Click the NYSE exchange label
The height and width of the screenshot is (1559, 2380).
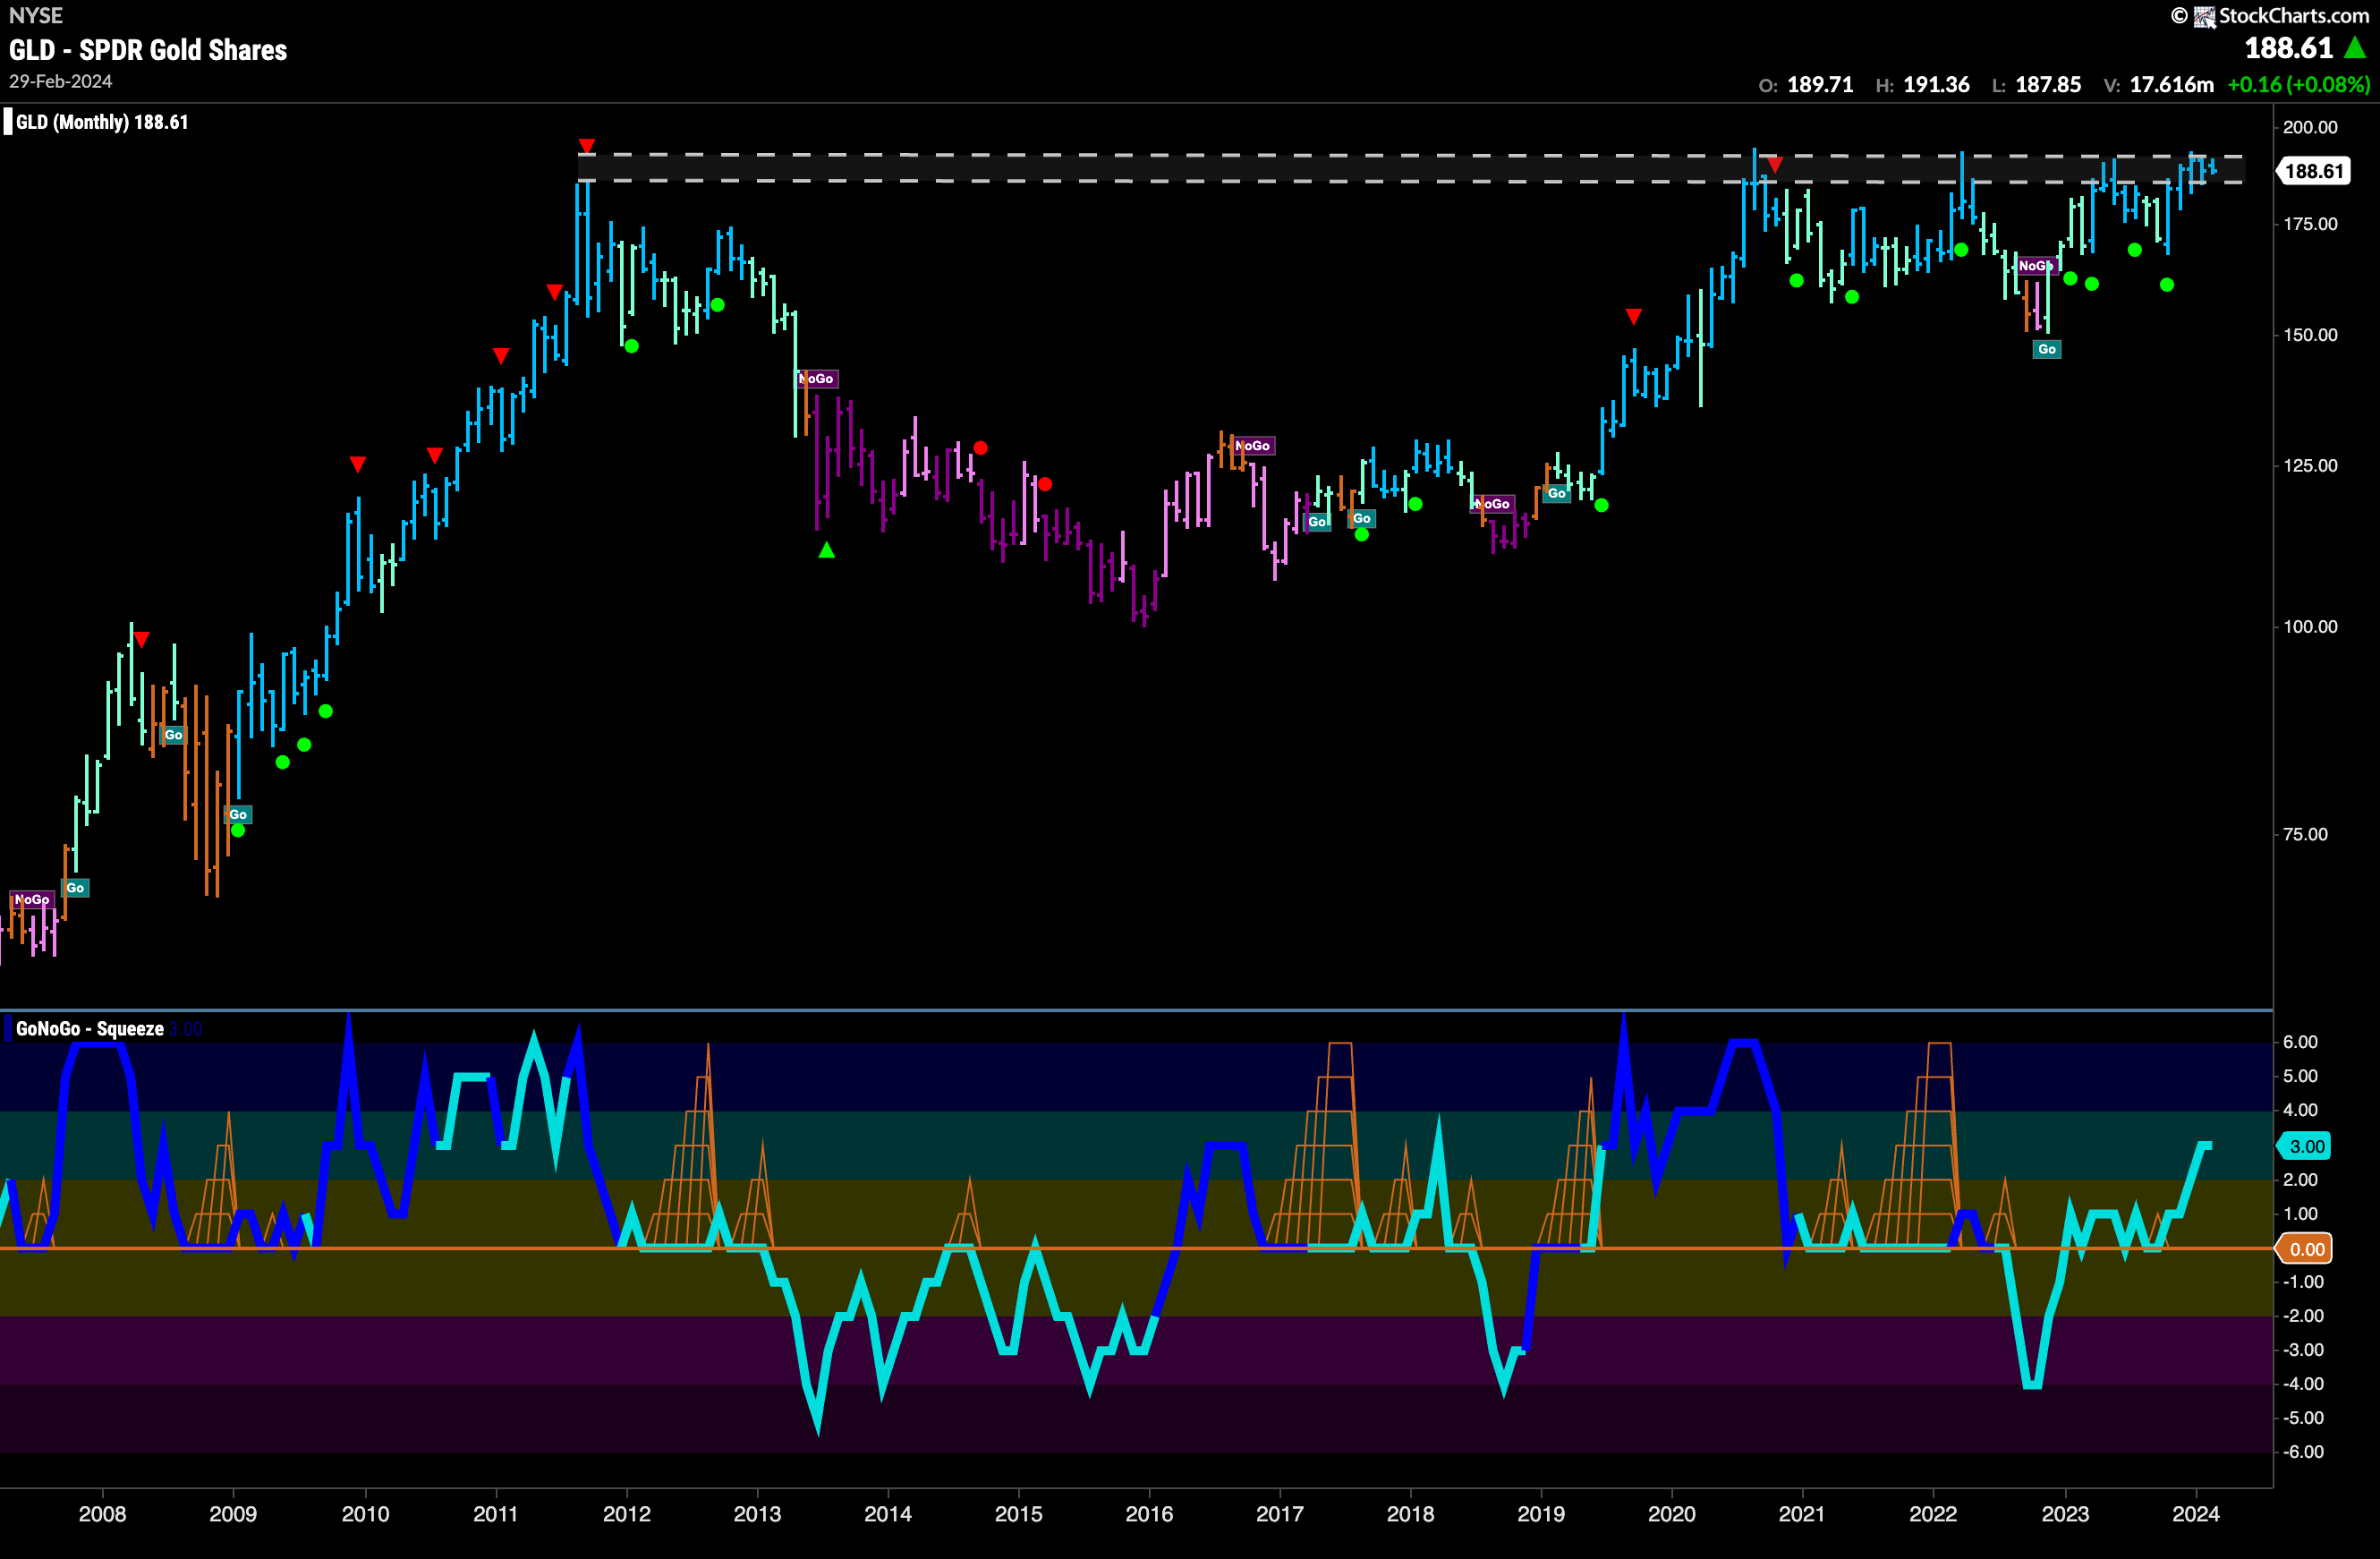click(35, 15)
